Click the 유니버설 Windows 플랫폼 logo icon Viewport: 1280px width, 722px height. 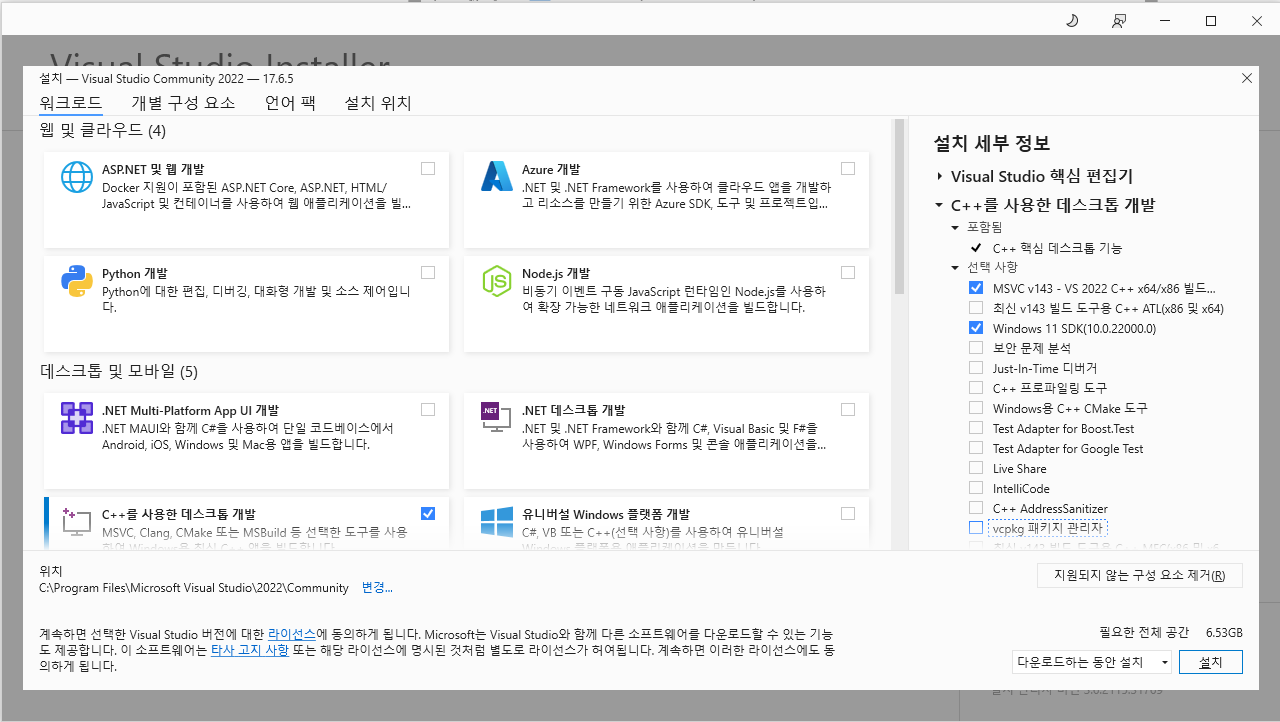pyautogui.click(x=497, y=521)
